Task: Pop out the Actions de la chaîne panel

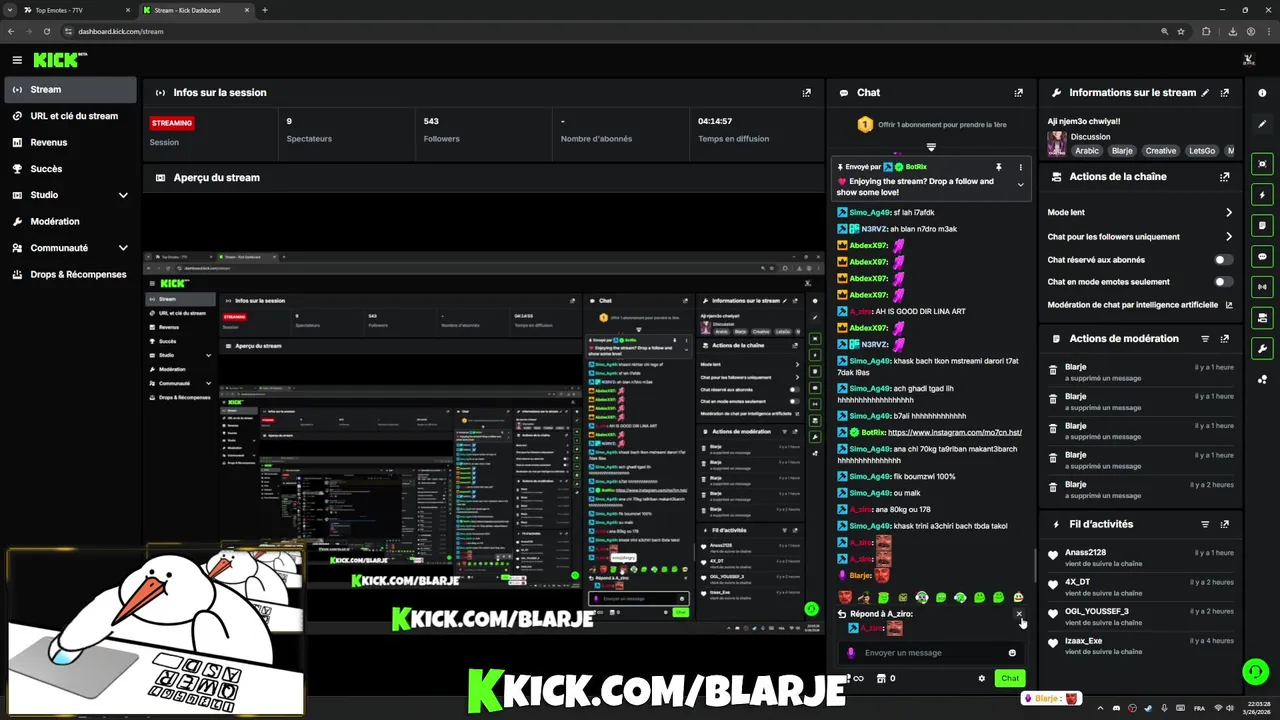Action: click(1225, 176)
